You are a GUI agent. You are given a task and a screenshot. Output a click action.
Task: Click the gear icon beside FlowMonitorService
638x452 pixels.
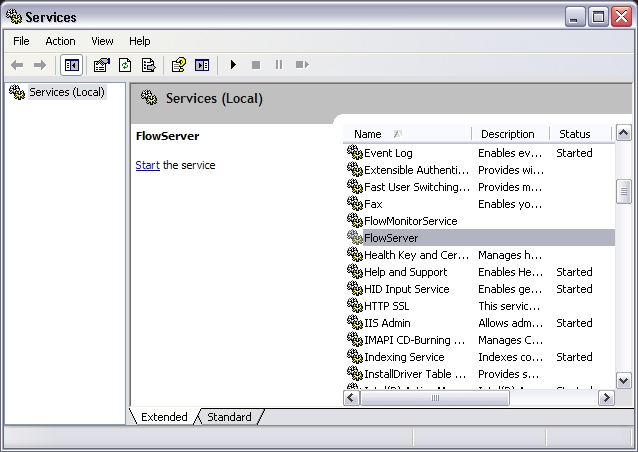(354, 221)
